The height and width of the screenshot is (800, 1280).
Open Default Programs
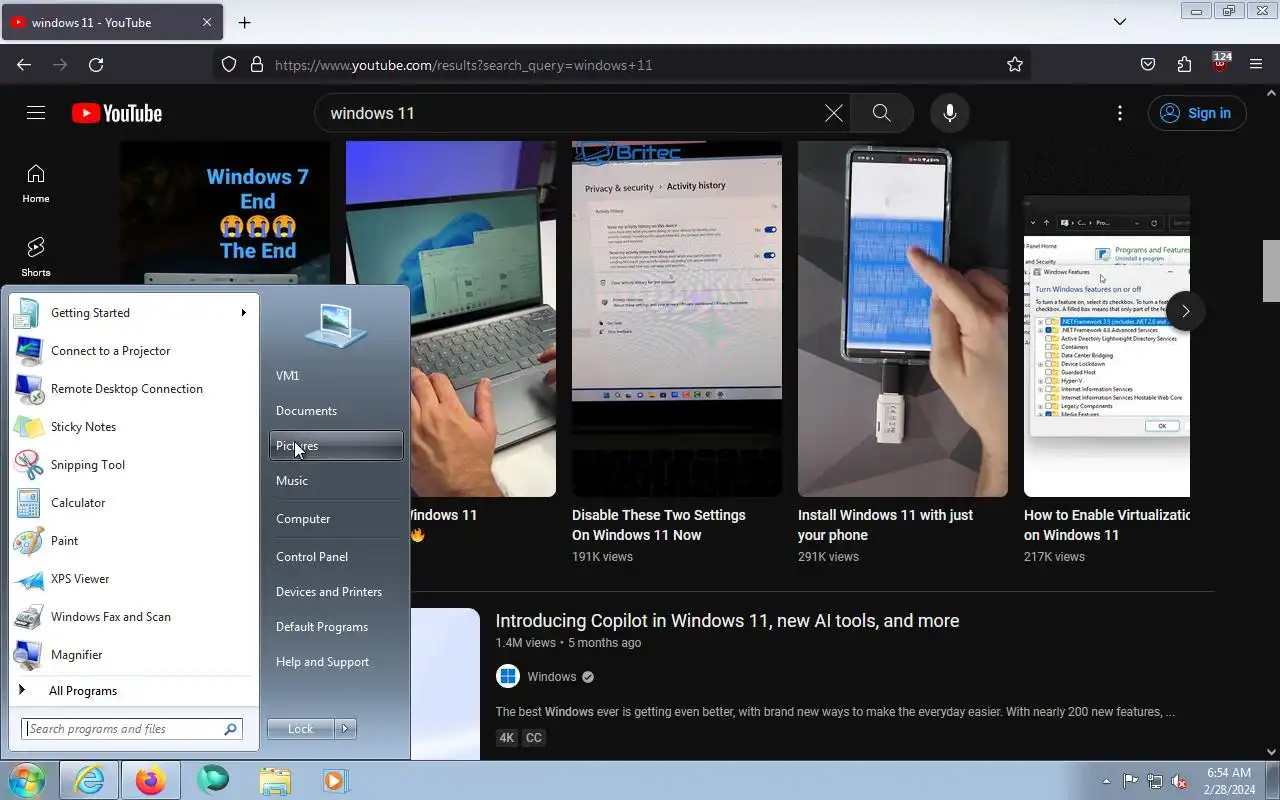point(336,627)
